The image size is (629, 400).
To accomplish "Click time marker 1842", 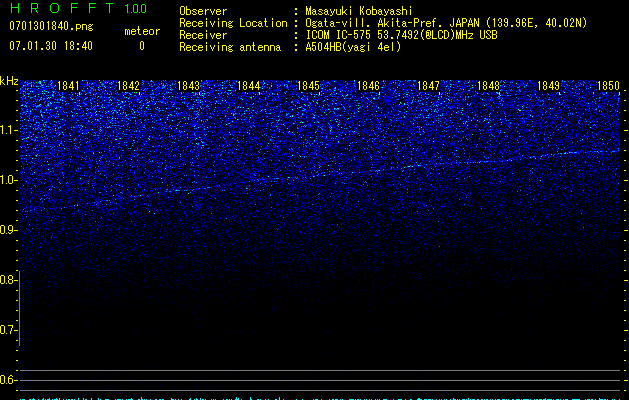I will 128,86.
